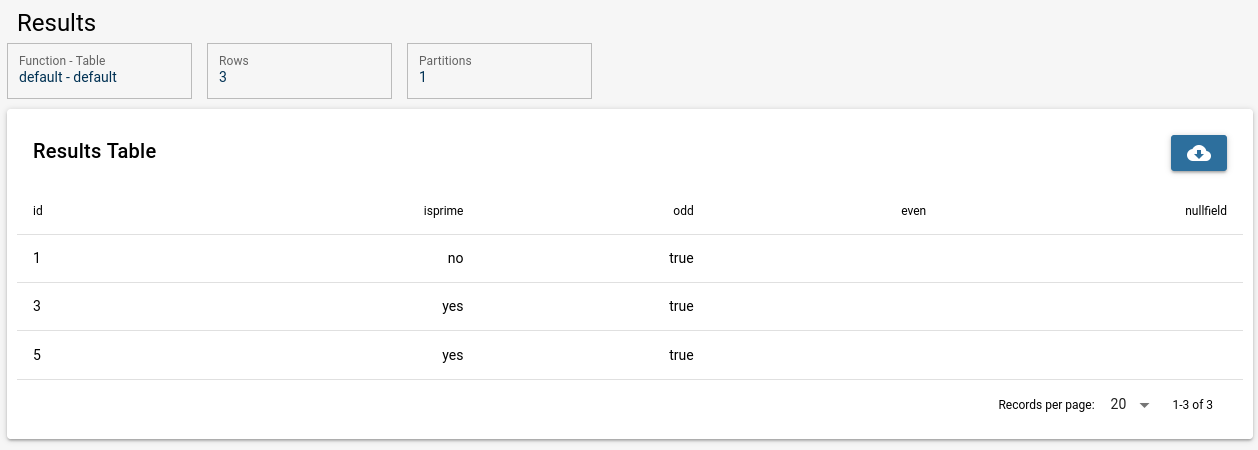1258x450 pixels.
Task: Select the table row with id 1
Action: 629,258
